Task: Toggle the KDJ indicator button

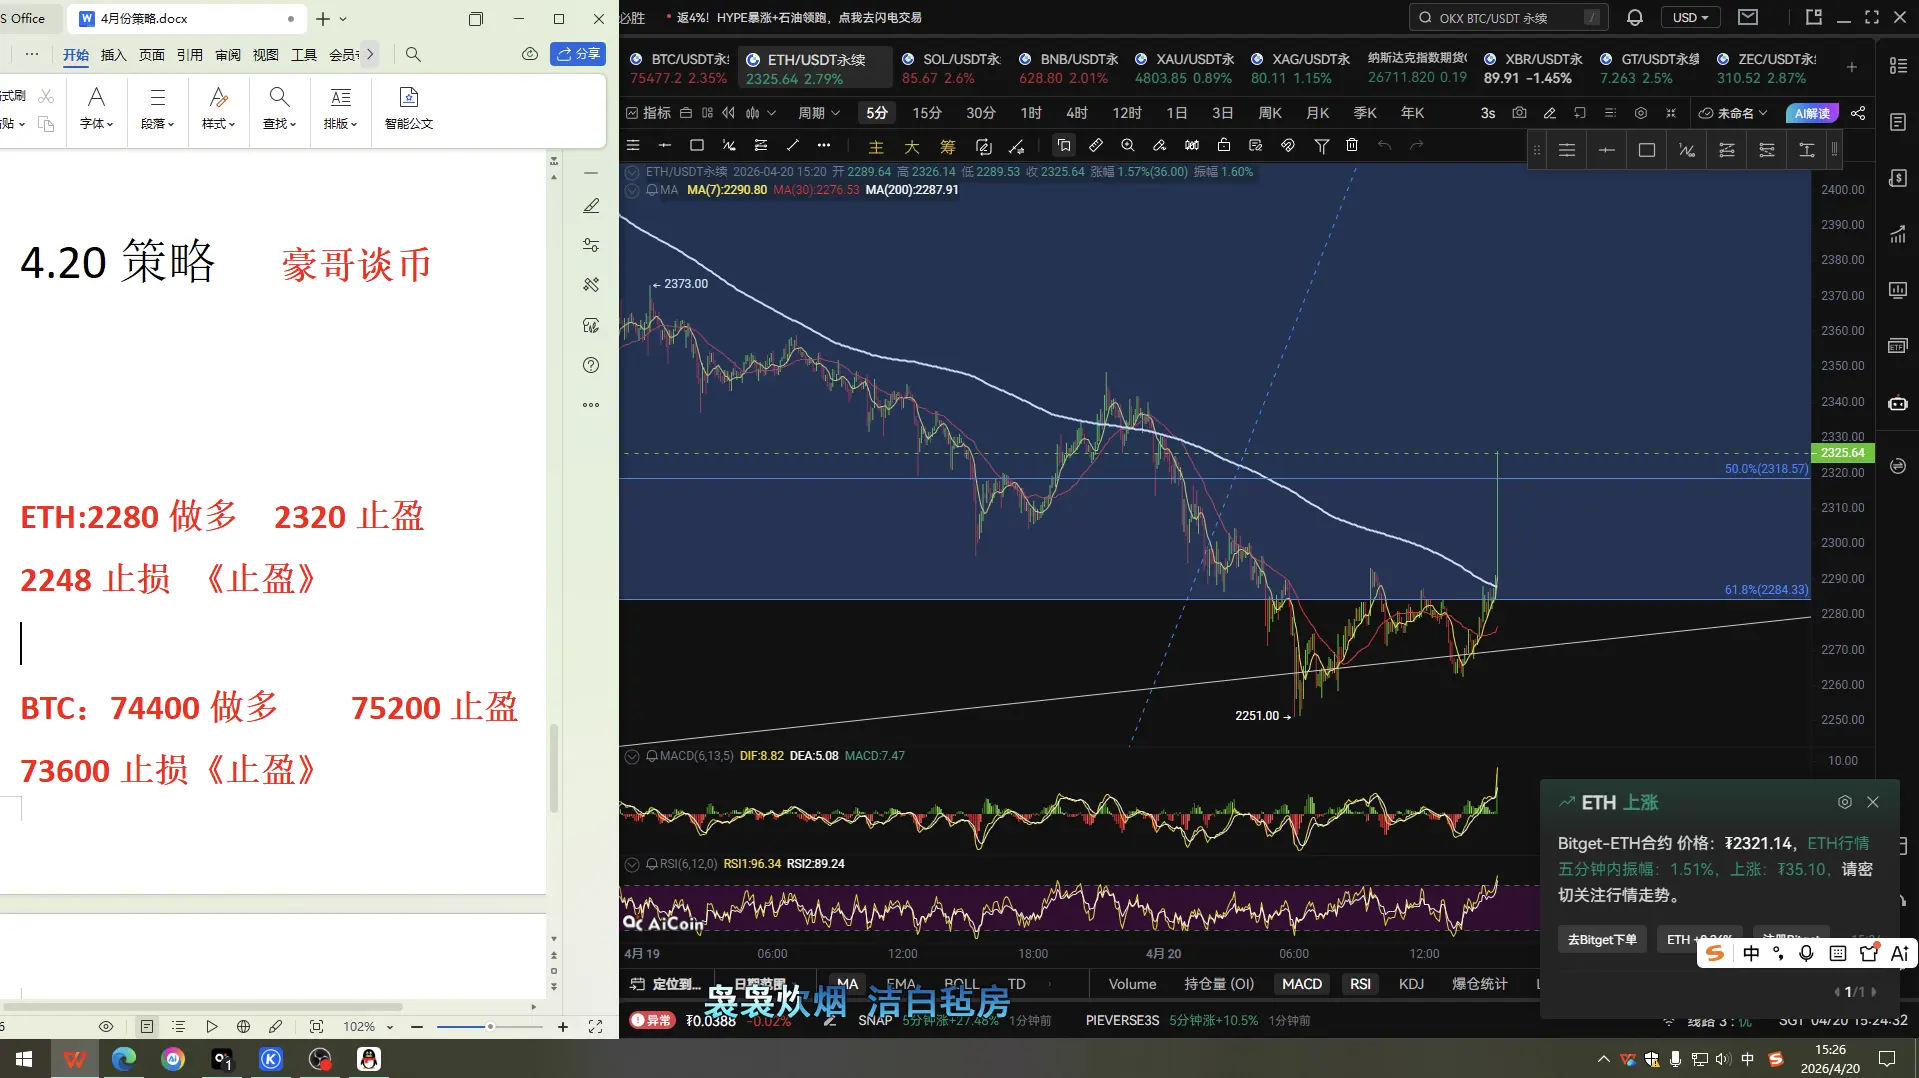Action: point(1411,984)
